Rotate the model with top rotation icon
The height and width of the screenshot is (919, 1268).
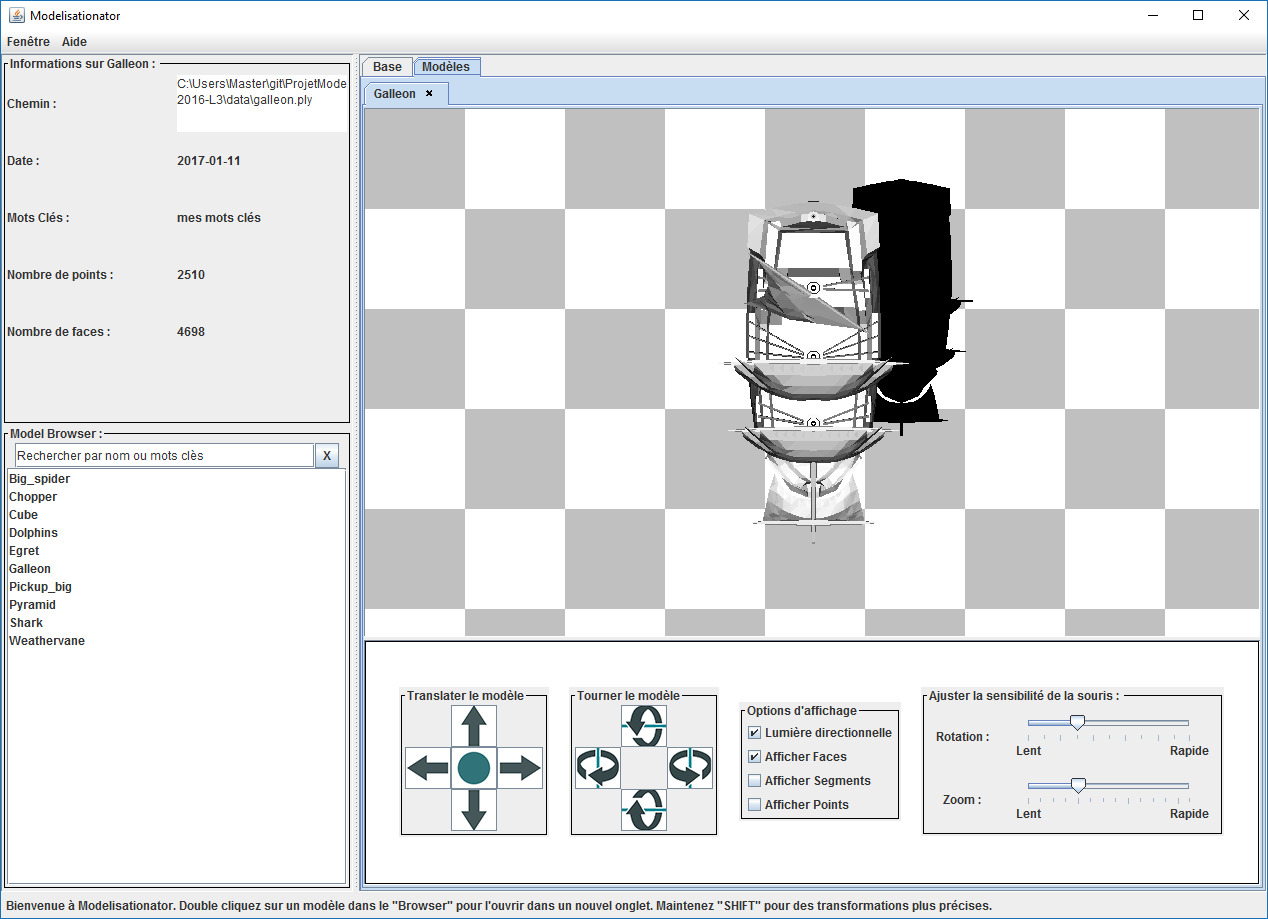[644, 726]
